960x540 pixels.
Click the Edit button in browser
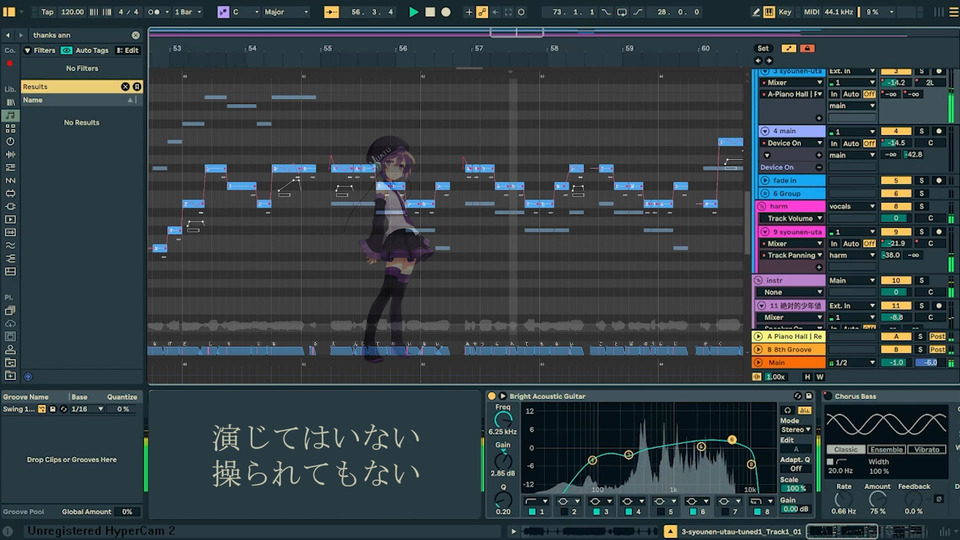pyautogui.click(x=127, y=51)
